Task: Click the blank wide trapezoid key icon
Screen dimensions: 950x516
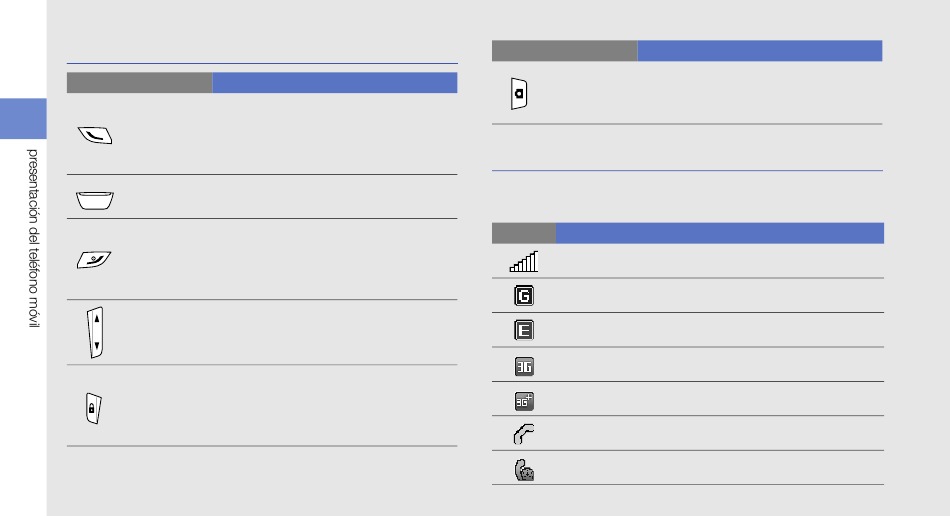Action: point(94,199)
